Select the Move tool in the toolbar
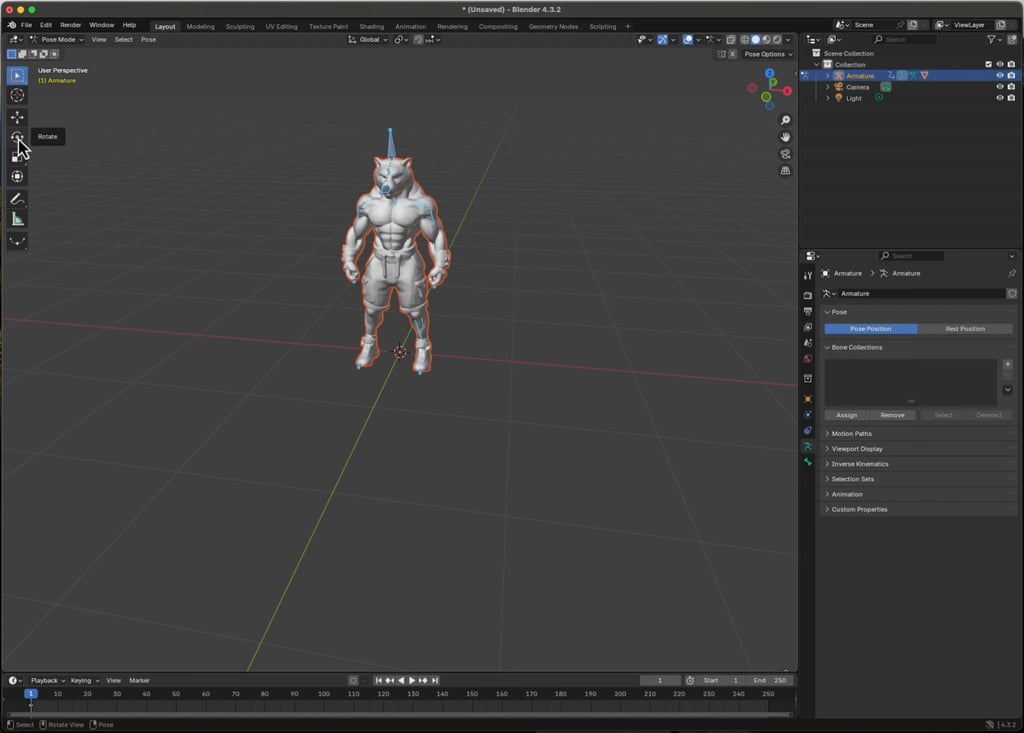Screen dimensions: 1024x733 tap(16, 116)
